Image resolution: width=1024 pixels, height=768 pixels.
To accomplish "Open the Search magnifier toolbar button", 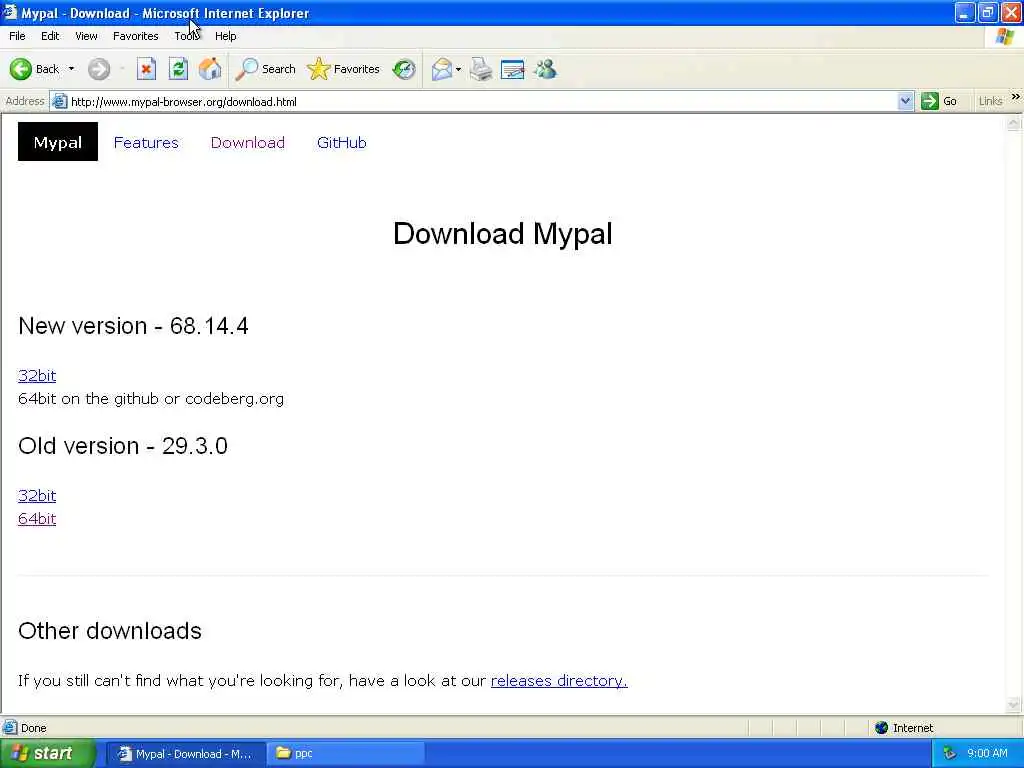I will pos(265,69).
